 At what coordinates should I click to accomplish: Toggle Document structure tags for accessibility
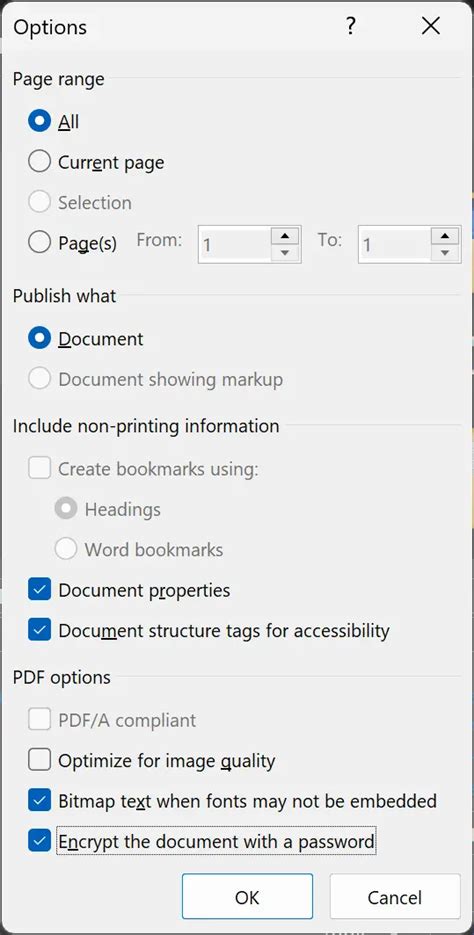(39, 630)
